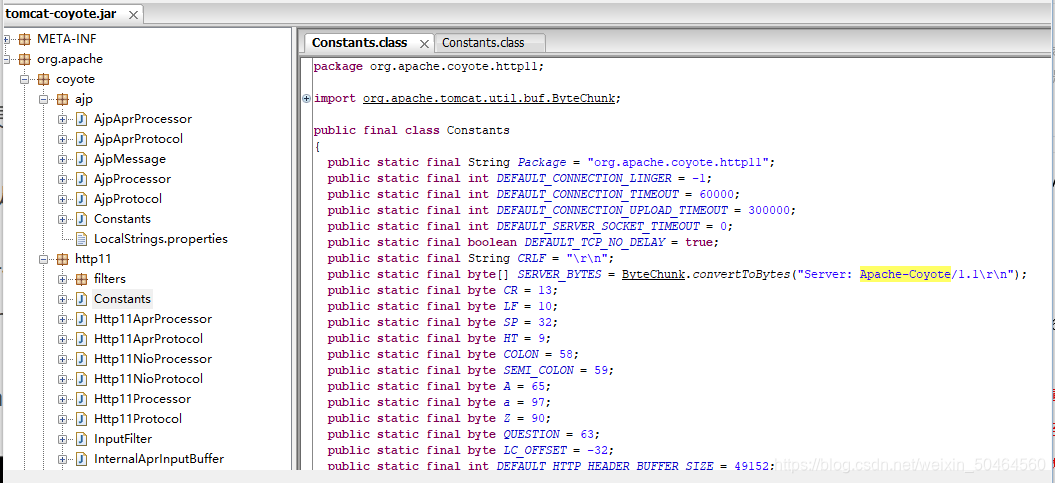
Task: Click the AjpProcessor class file icon
Action: [81, 180]
